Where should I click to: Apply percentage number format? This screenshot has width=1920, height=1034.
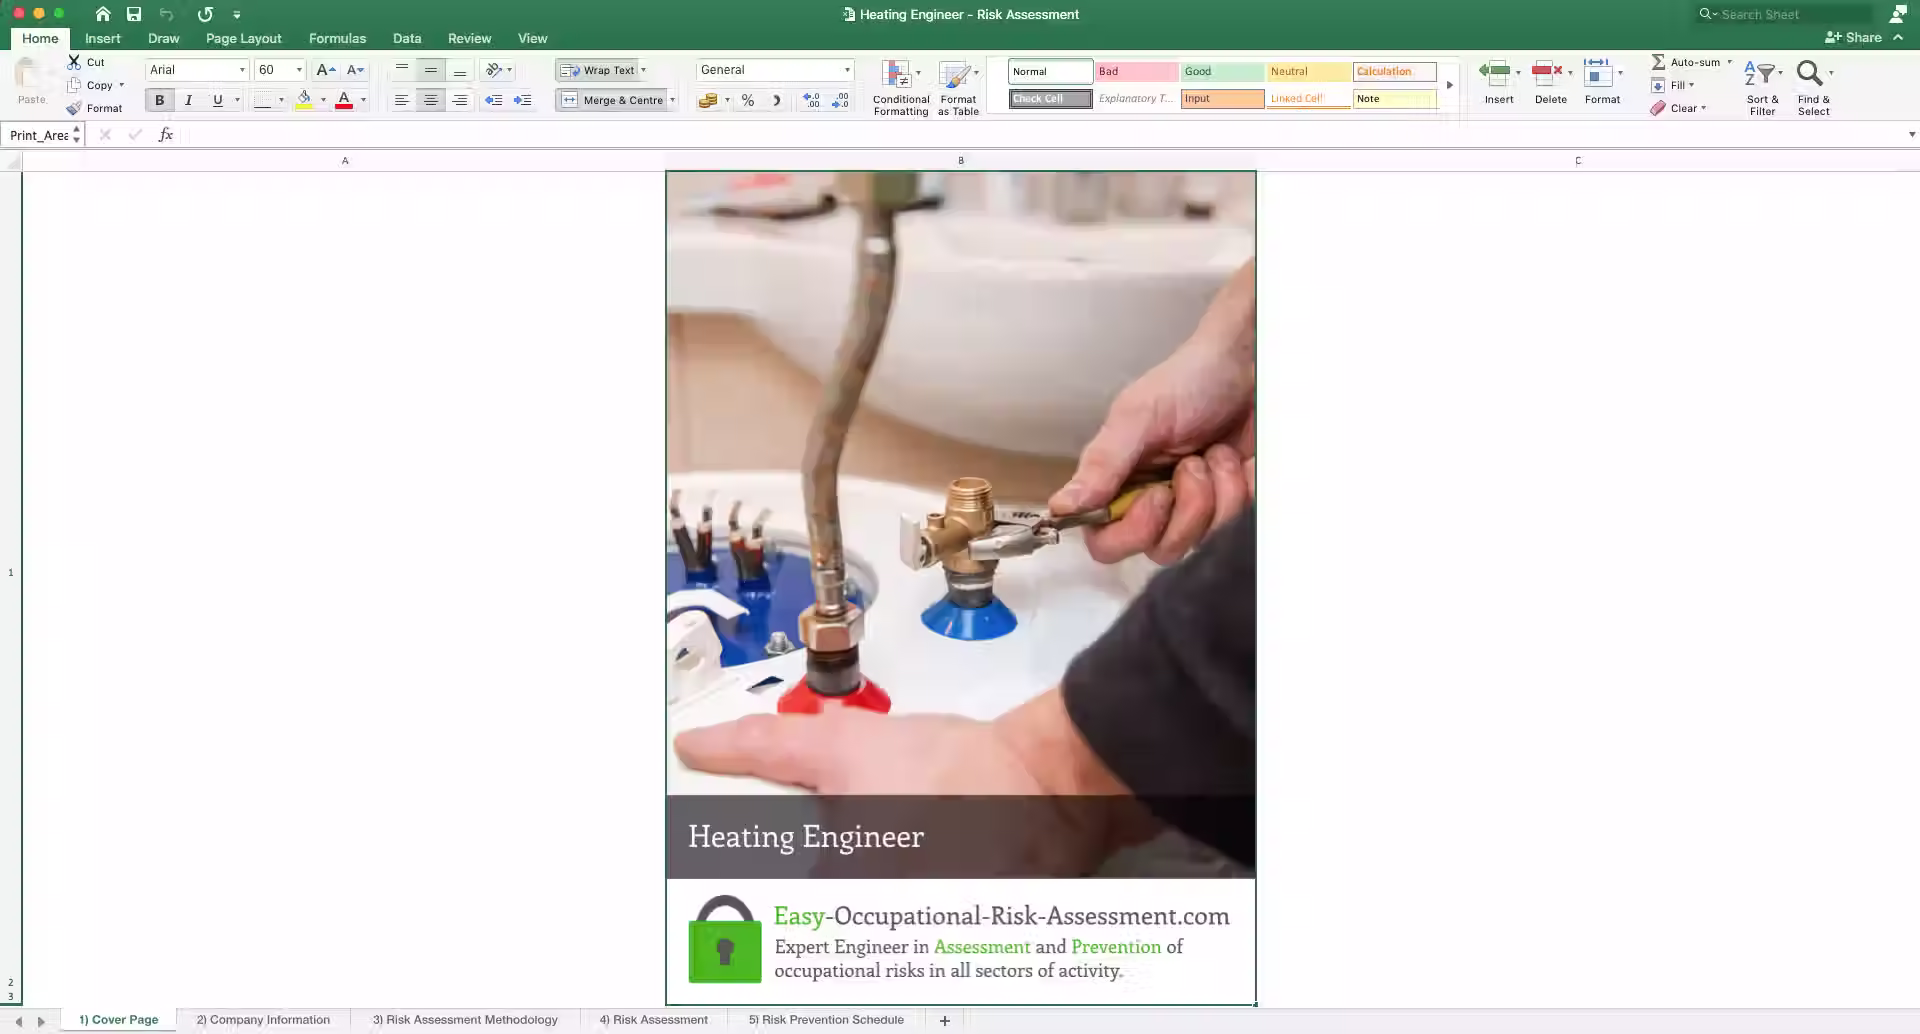747,100
